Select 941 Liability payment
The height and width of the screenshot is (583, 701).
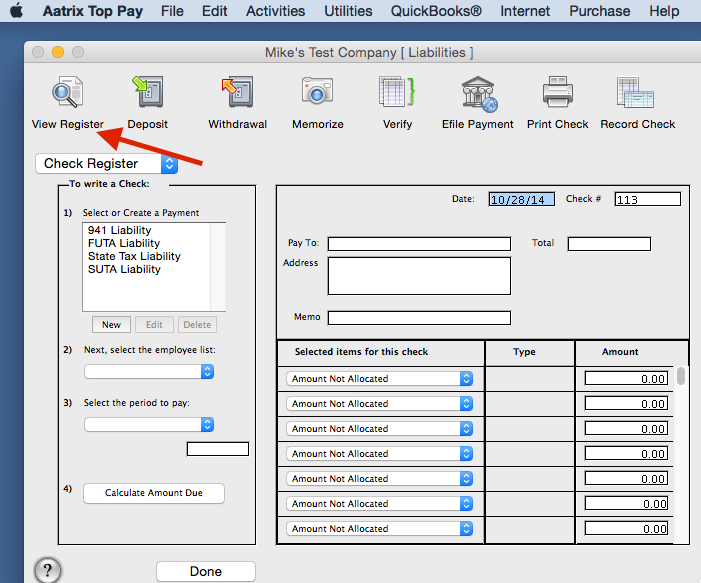coord(119,230)
